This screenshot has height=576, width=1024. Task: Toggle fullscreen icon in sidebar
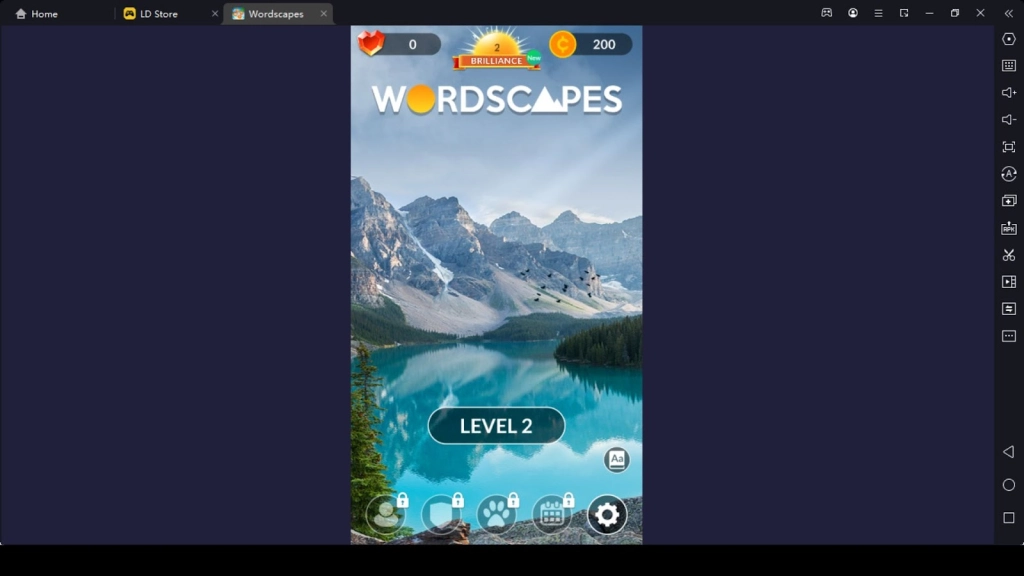tap(1009, 147)
